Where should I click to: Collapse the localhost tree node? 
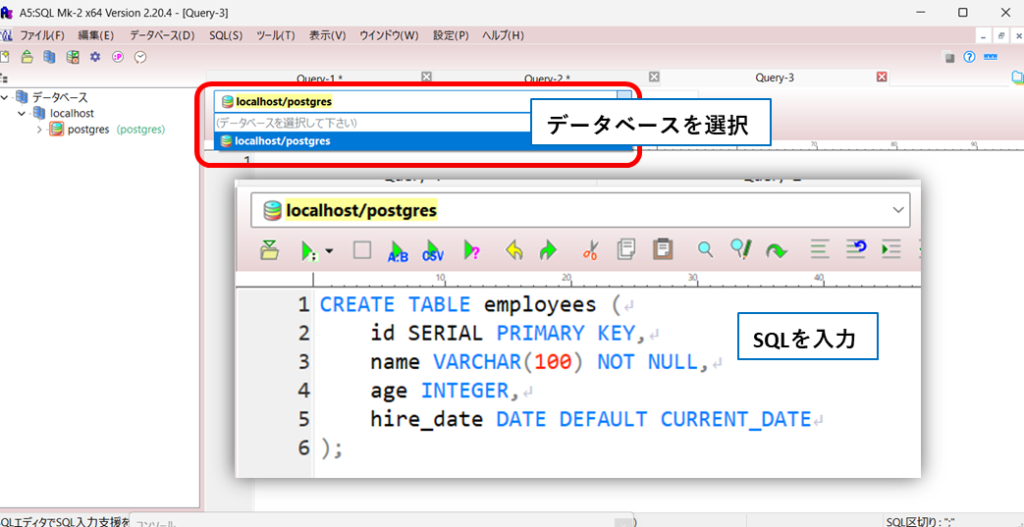pos(23,113)
